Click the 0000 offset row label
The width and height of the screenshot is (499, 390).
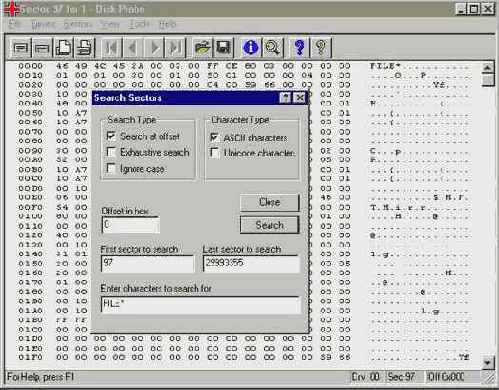coord(30,66)
